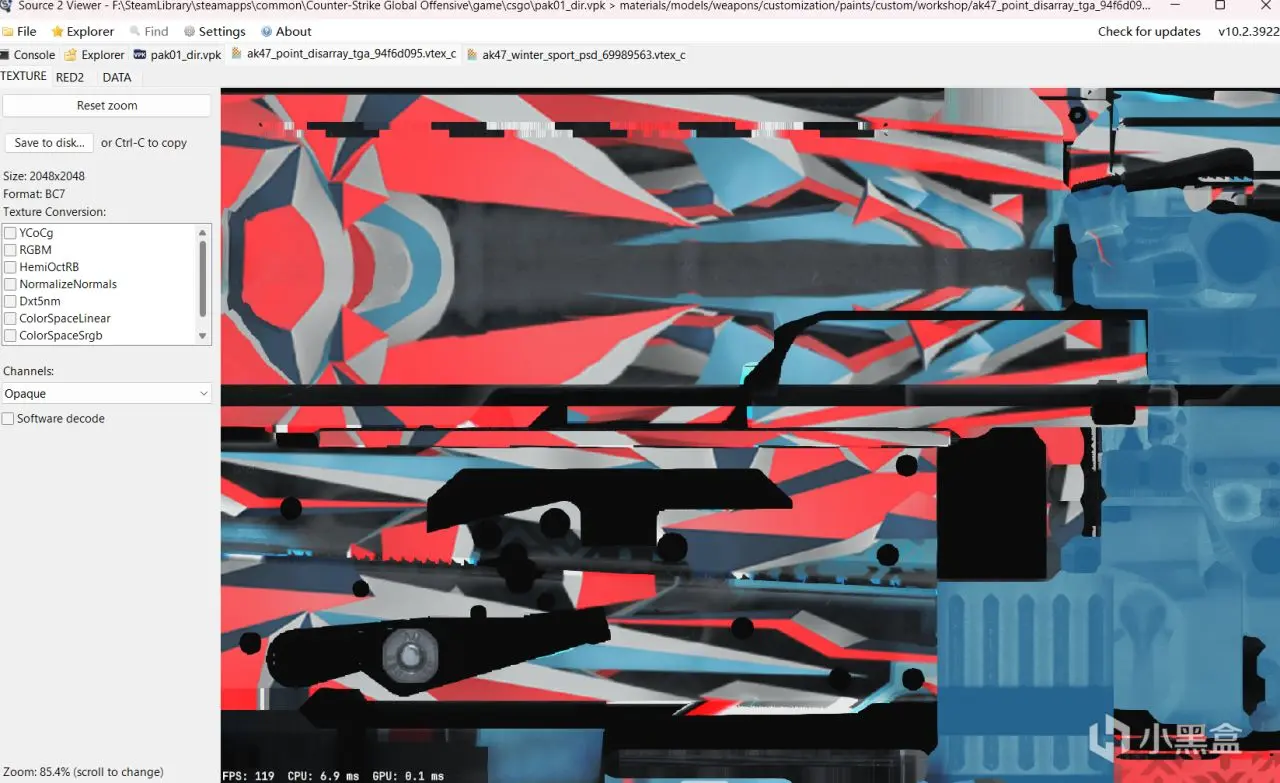Click the v10.2.3922 version label
The width and height of the screenshot is (1280, 783).
pyautogui.click(x=1248, y=31)
